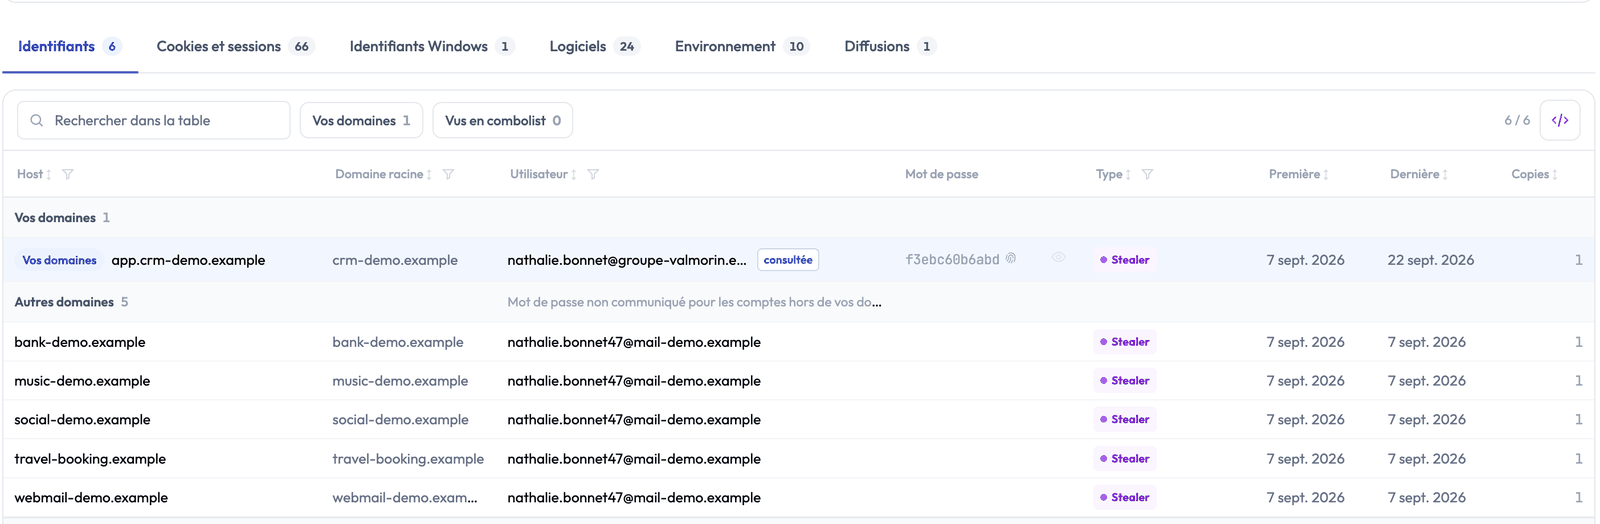Select host app.crm-demo.example
The width and height of the screenshot is (1600, 524).
[188, 260]
